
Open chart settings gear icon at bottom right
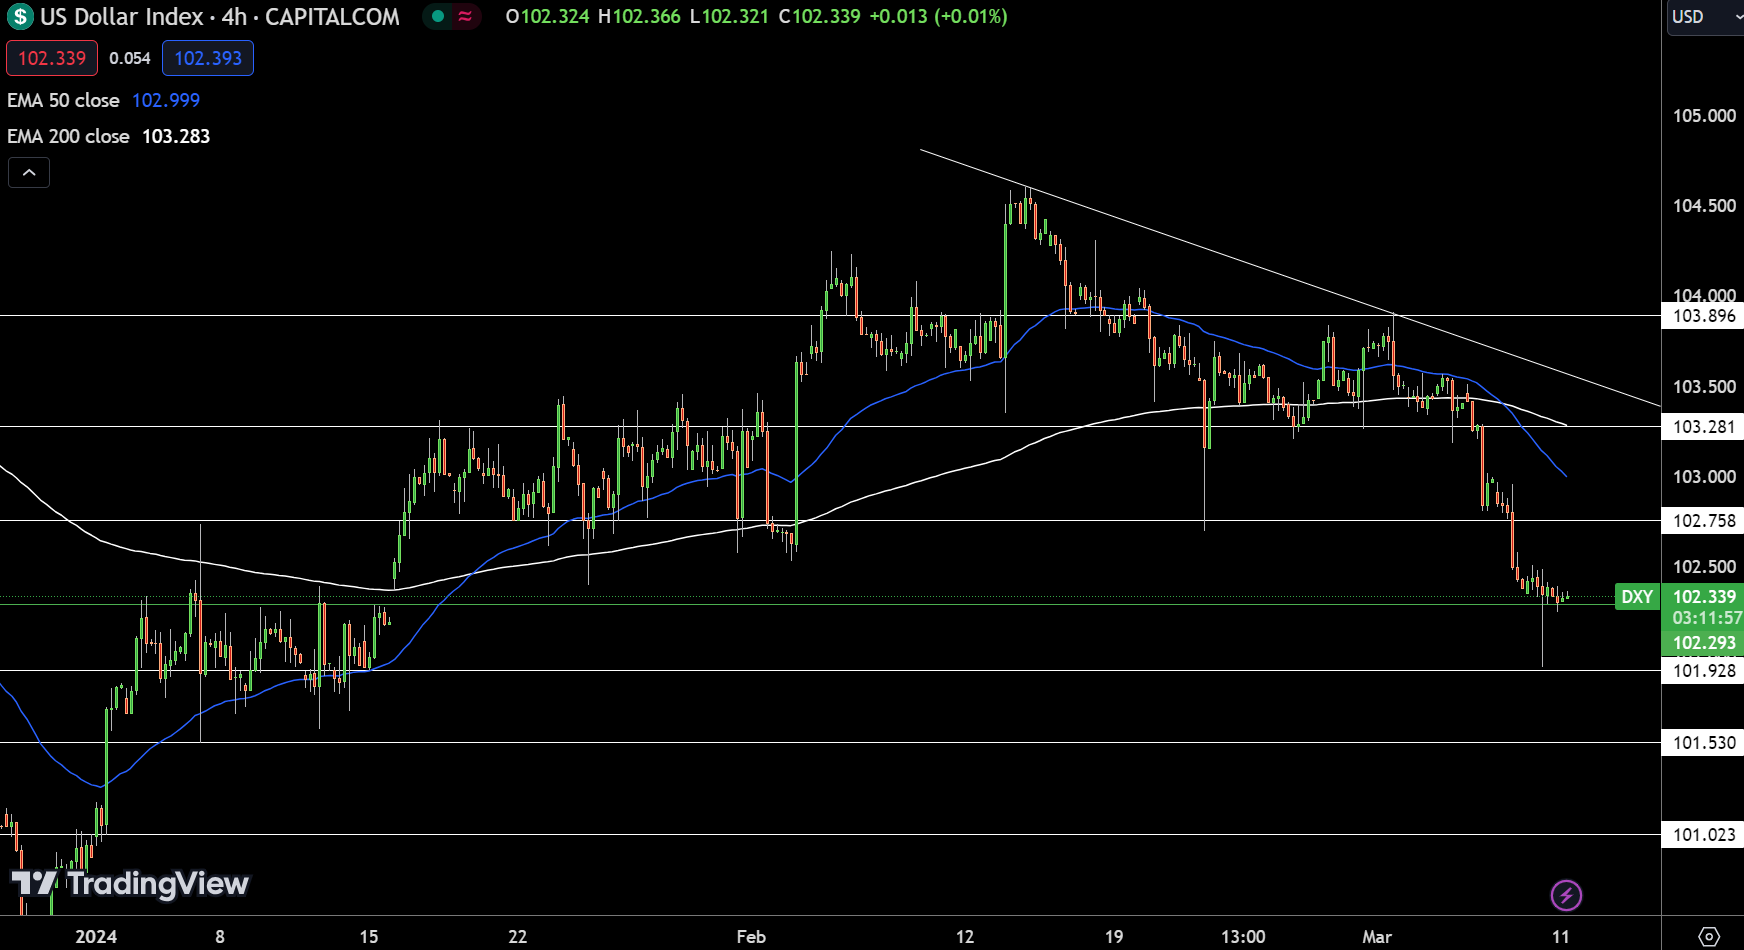[x=1710, y=937]
